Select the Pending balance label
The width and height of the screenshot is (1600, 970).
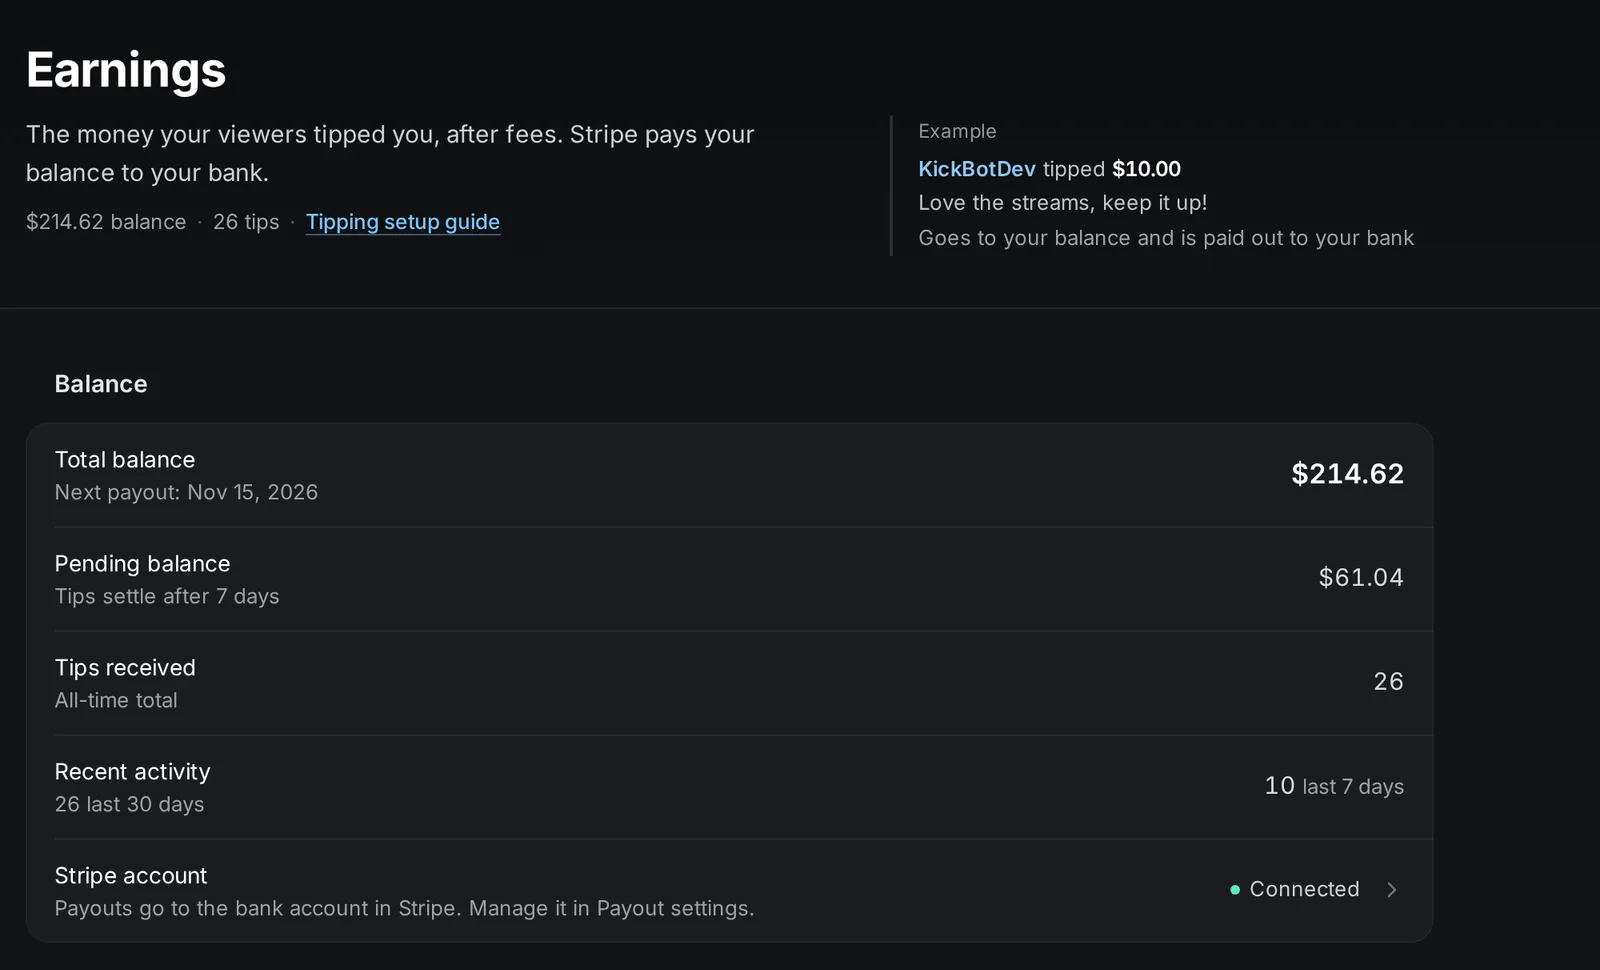pos(142,563)
